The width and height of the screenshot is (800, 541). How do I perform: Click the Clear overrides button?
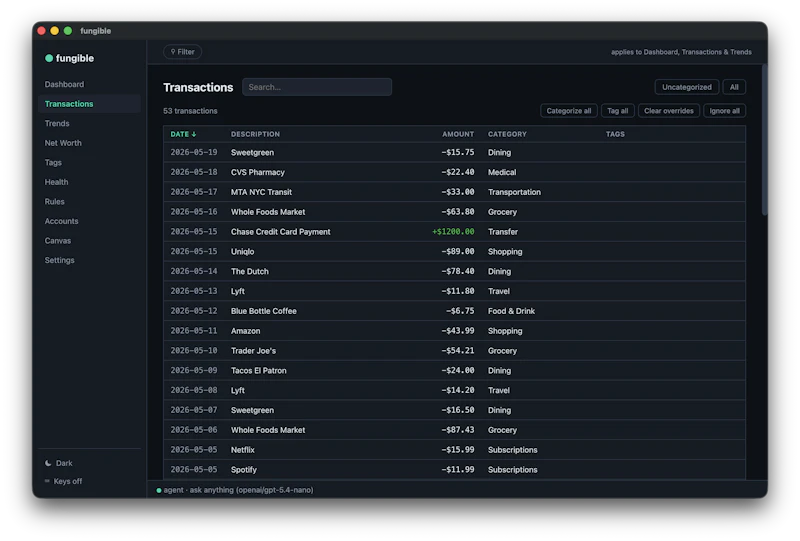[668, 111]
